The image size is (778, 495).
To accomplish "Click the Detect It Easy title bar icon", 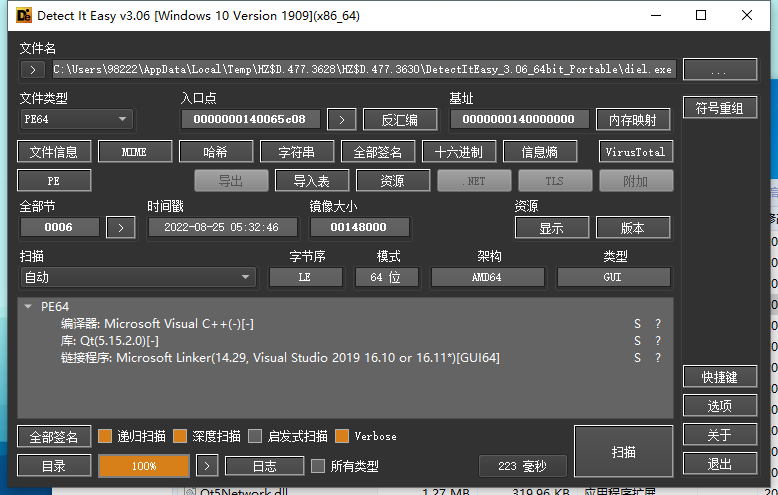I will [24, 15].
